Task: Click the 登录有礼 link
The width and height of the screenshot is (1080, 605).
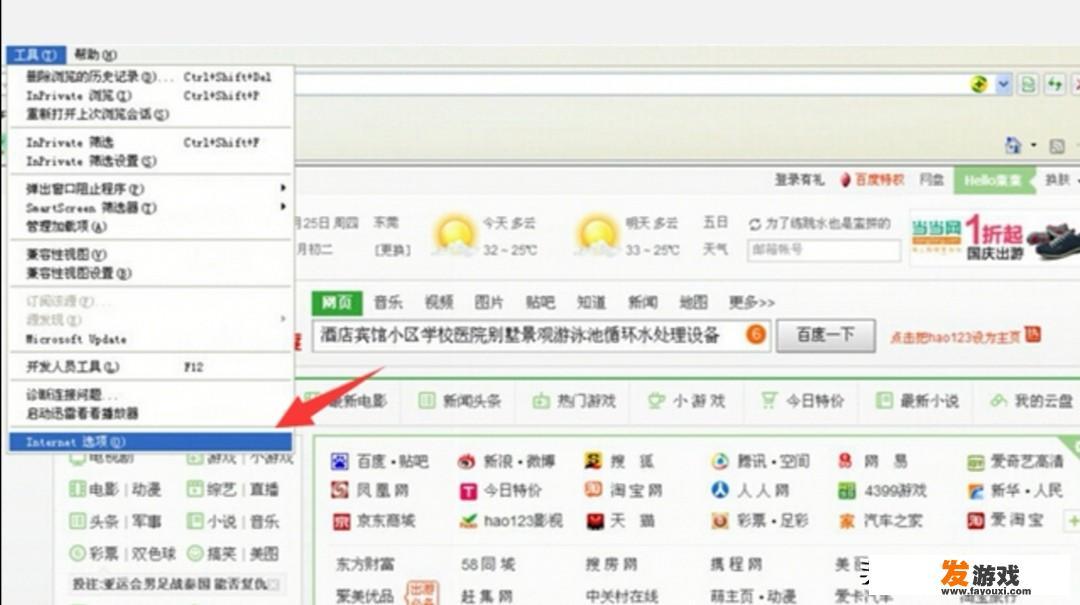Action: [x=799, y=180]
